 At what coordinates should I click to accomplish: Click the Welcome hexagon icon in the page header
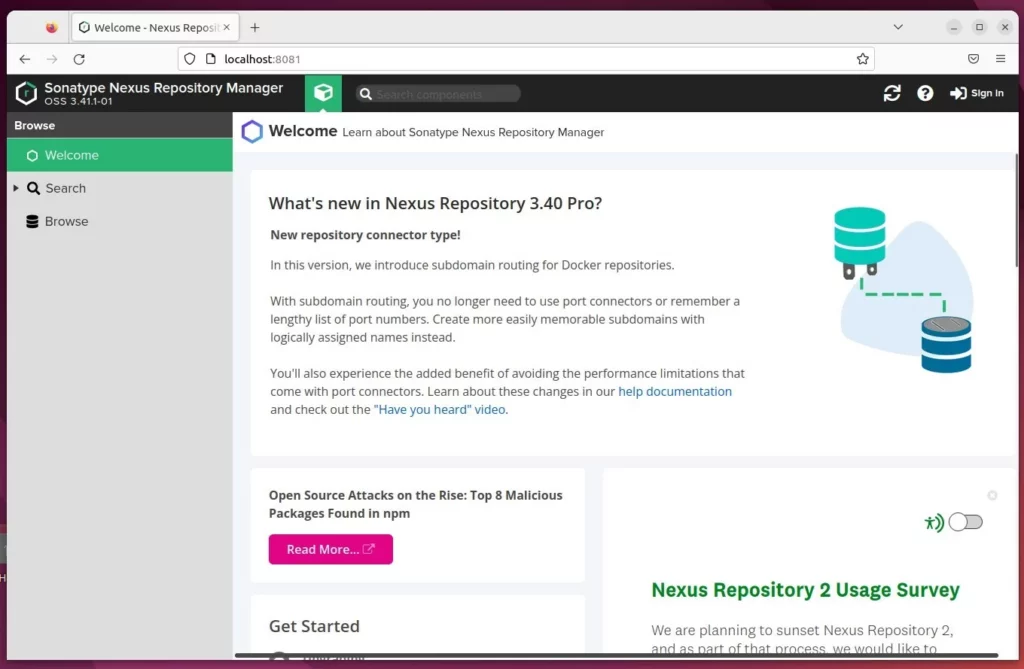[x=252, y=131]
